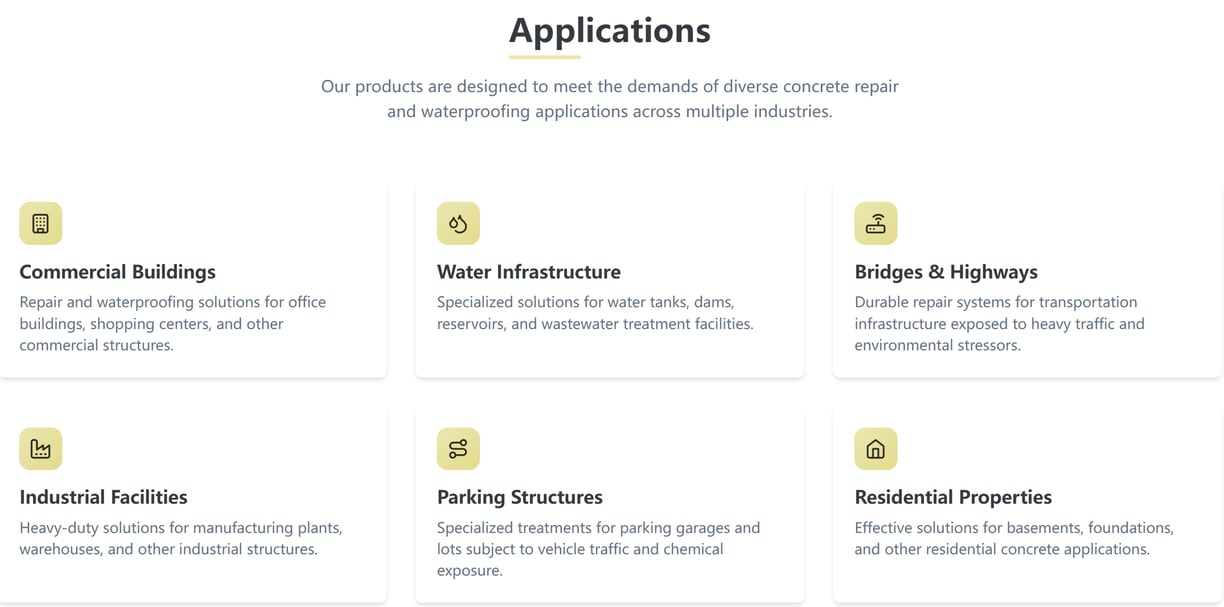Screen dimensions: 1224x607
Task: Select the Industrial Facilities heading
Action: (x=104, y=497)
